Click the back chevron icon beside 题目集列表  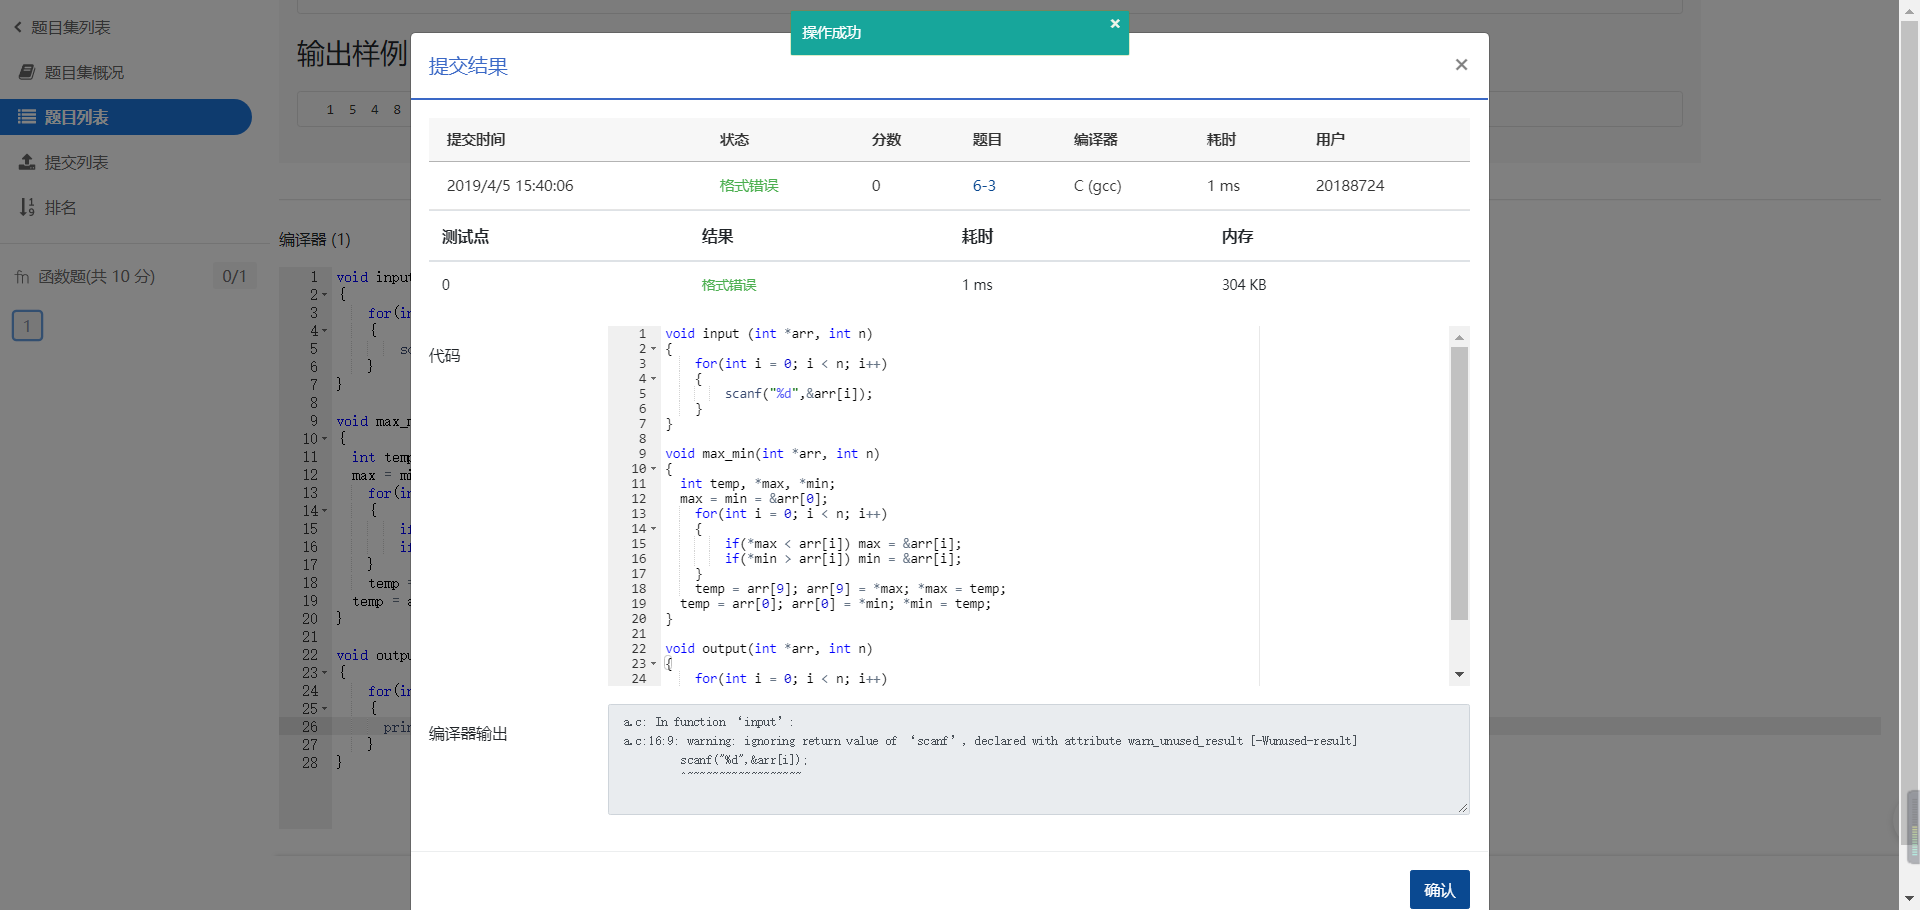pyautogui.click(x=18, y=27)
